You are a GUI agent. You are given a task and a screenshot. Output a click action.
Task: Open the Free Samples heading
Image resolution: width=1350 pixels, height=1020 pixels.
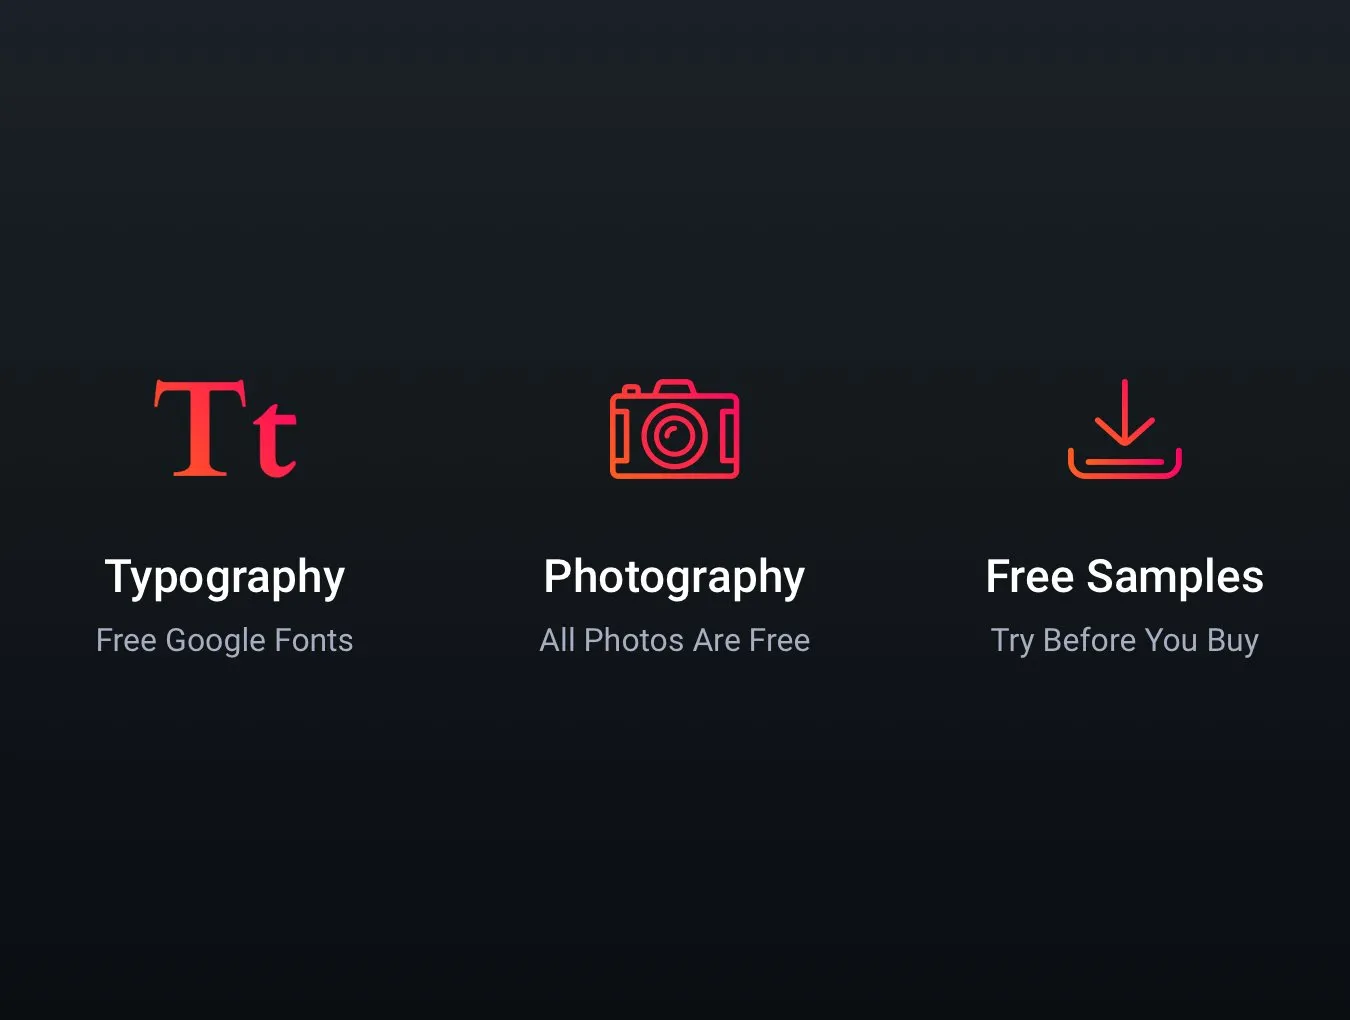1125,577
